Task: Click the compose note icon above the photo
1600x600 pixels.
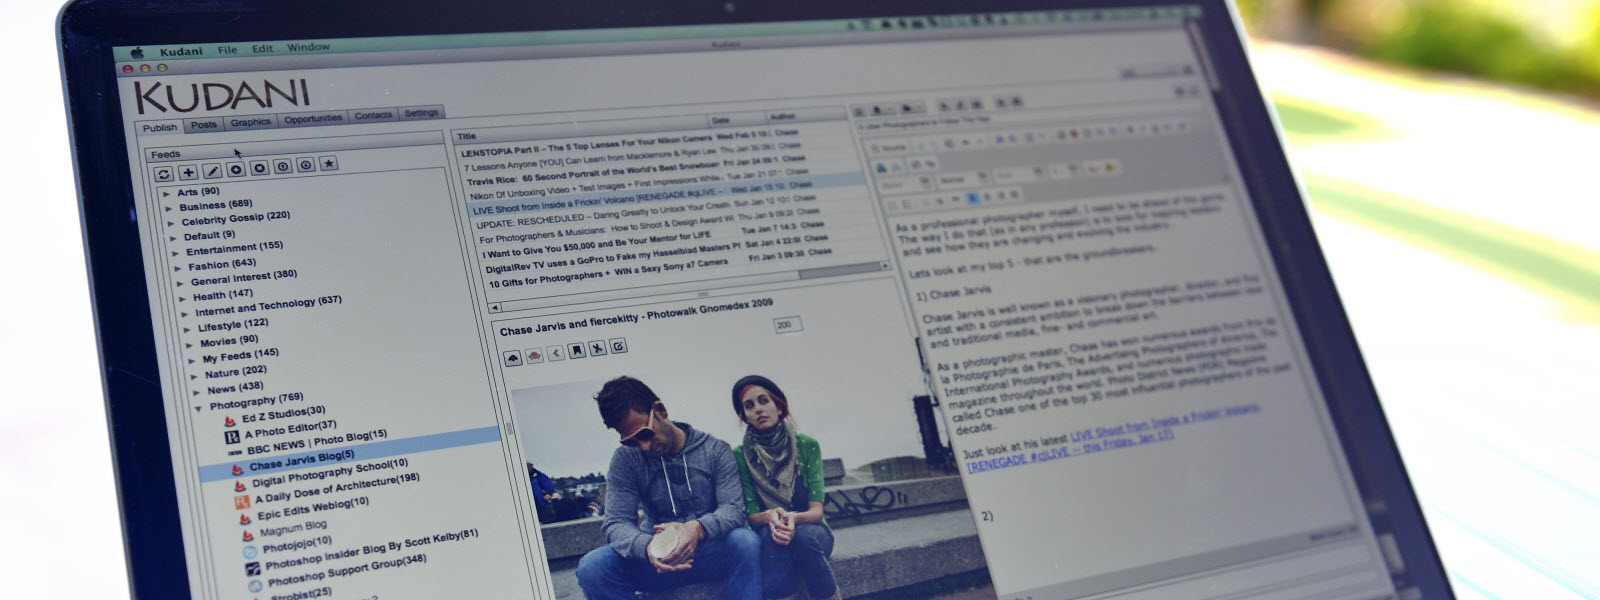Action: [x=618, y=346]
